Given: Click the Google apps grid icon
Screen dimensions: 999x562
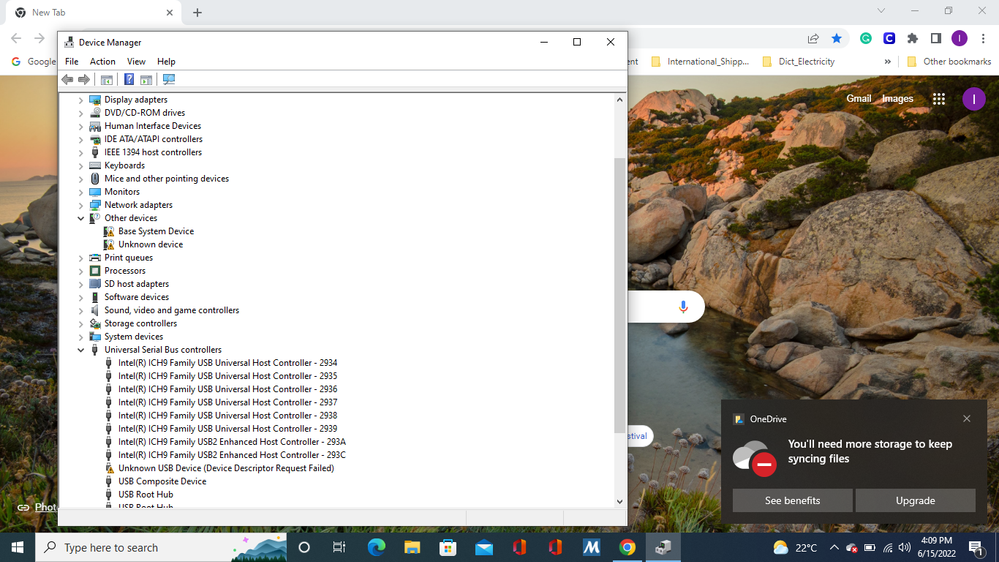Looking at the screenshot, I should [938, 99].
